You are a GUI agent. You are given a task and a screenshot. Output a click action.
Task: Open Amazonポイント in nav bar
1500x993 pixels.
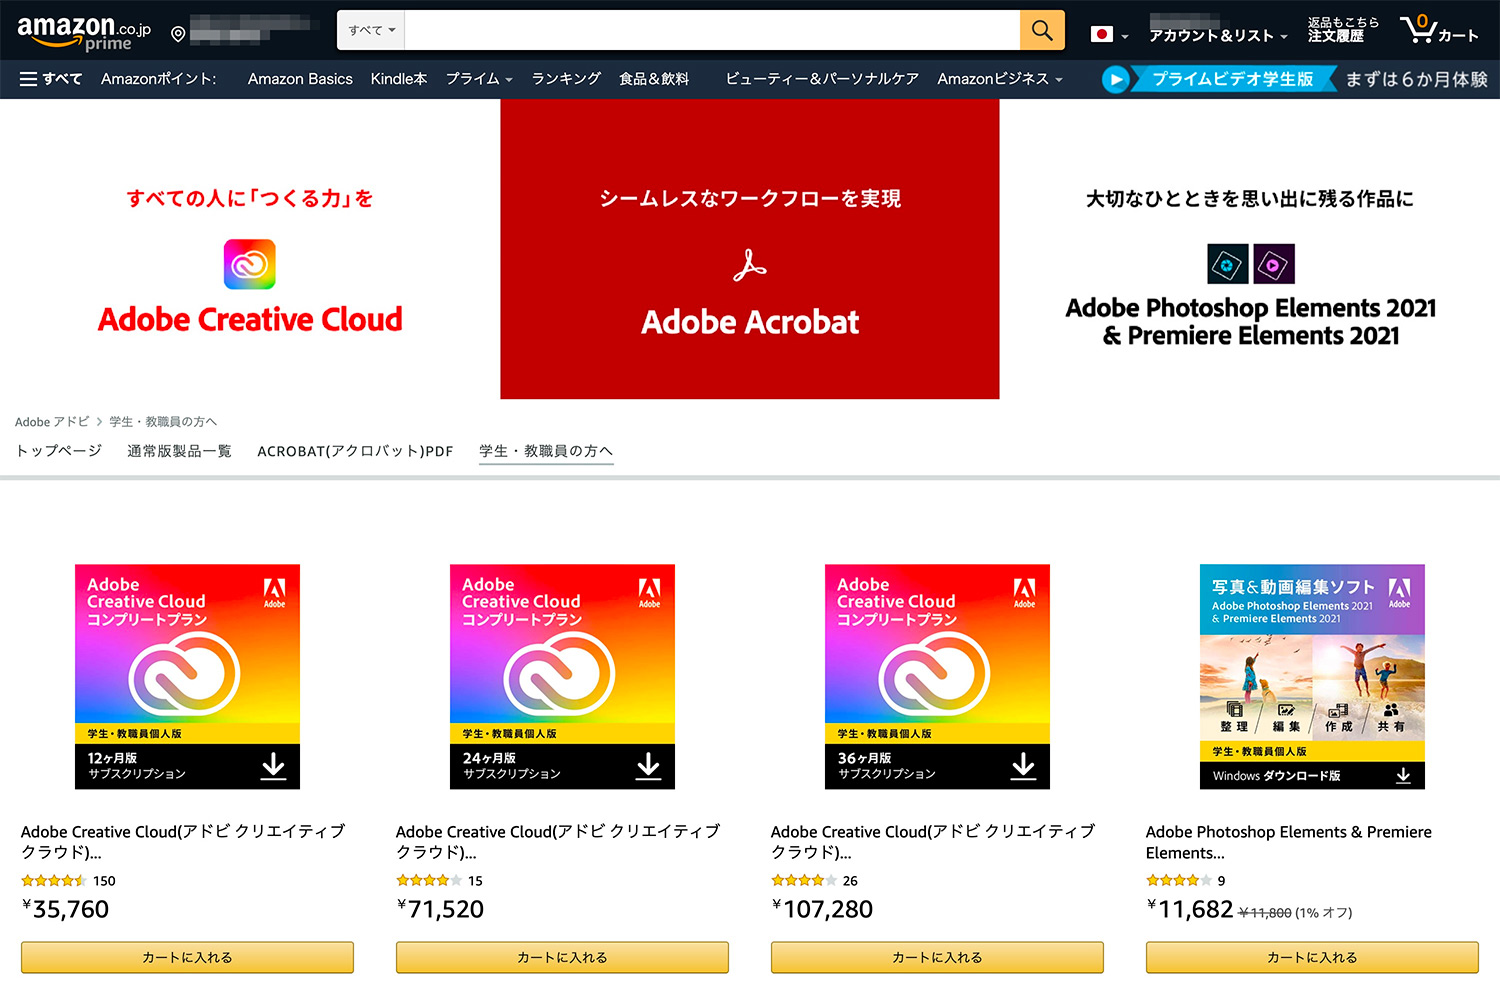pos(158,79)
